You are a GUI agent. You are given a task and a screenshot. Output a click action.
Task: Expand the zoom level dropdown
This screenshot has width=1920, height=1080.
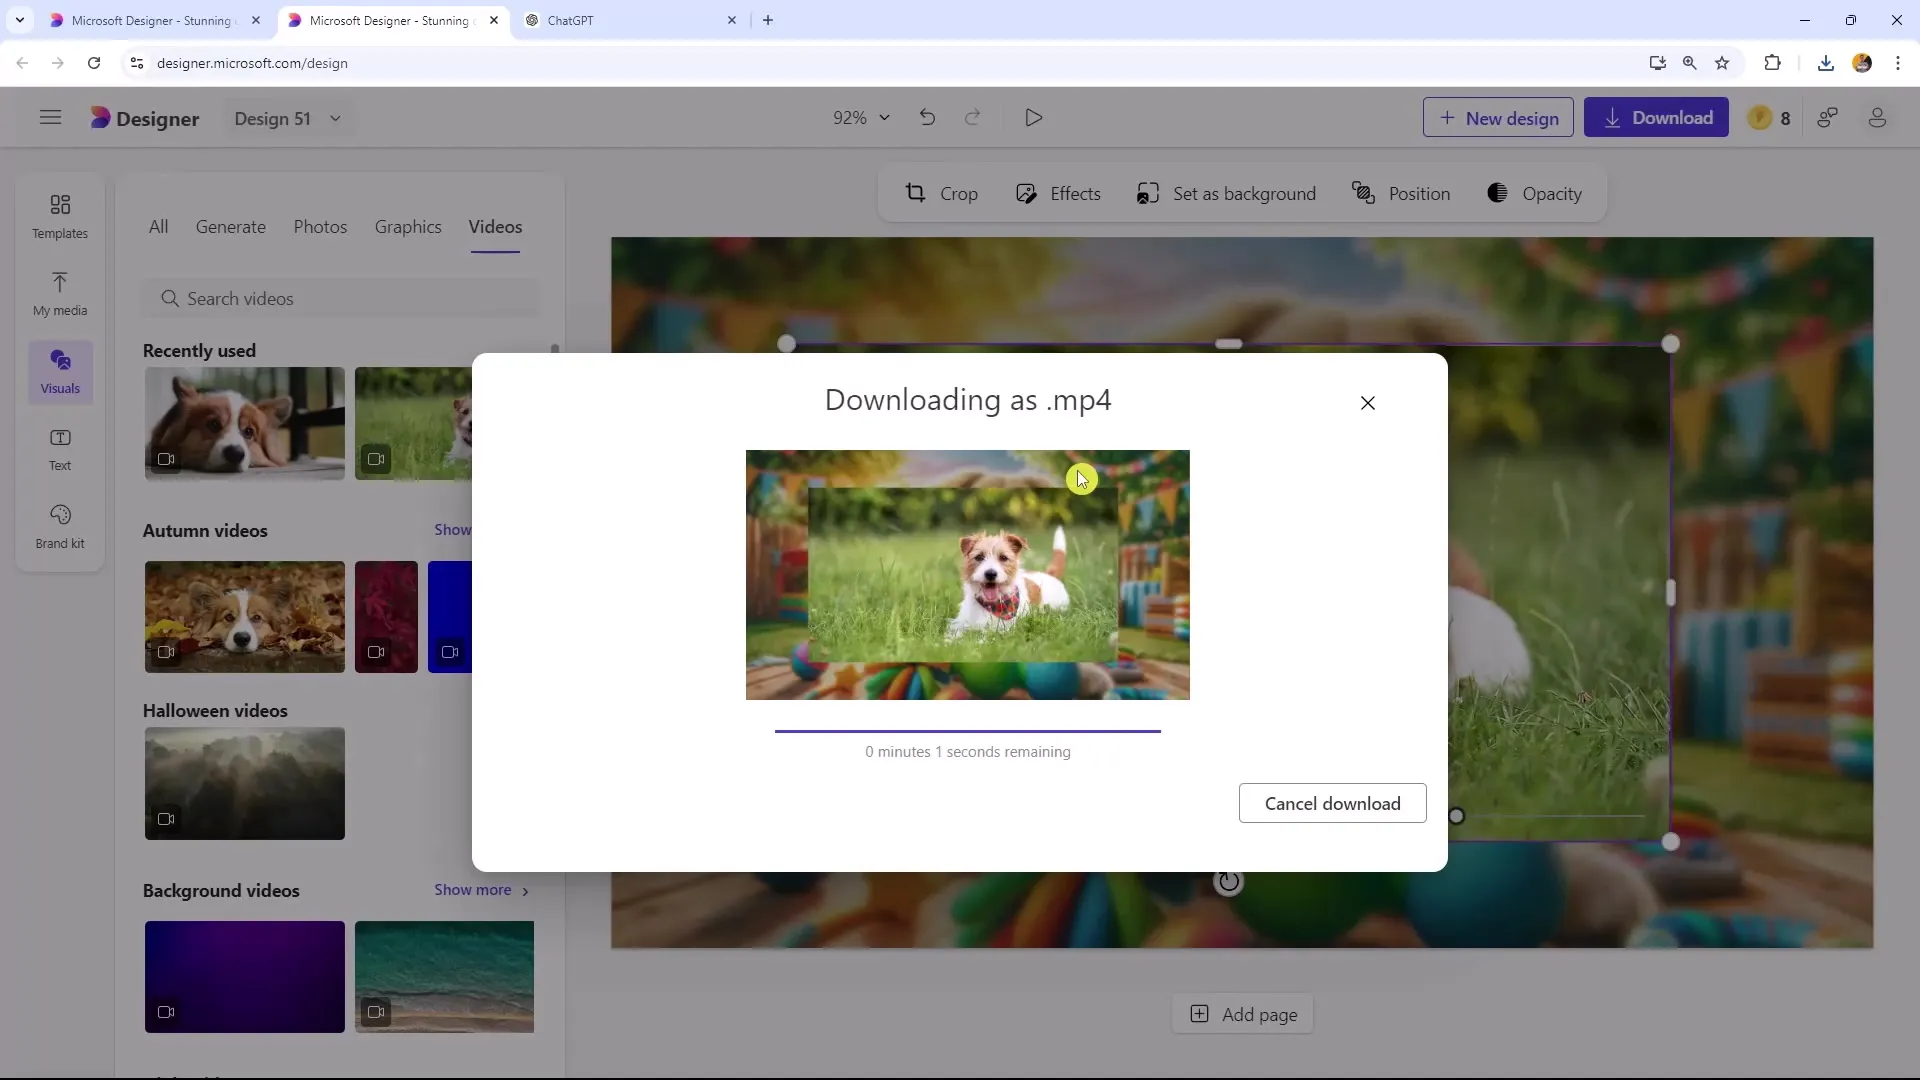[860, 117]
